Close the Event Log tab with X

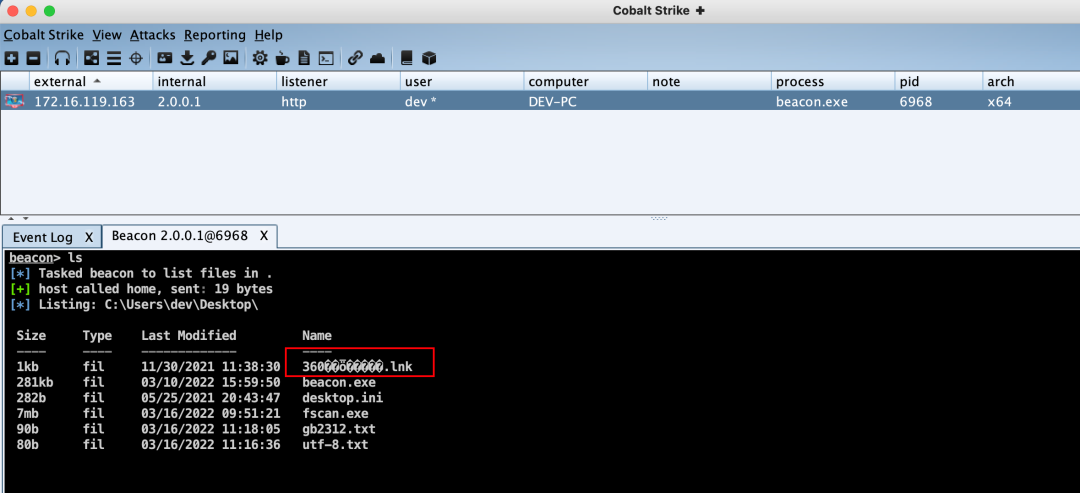pyautogui.click(x=88, y=237)
